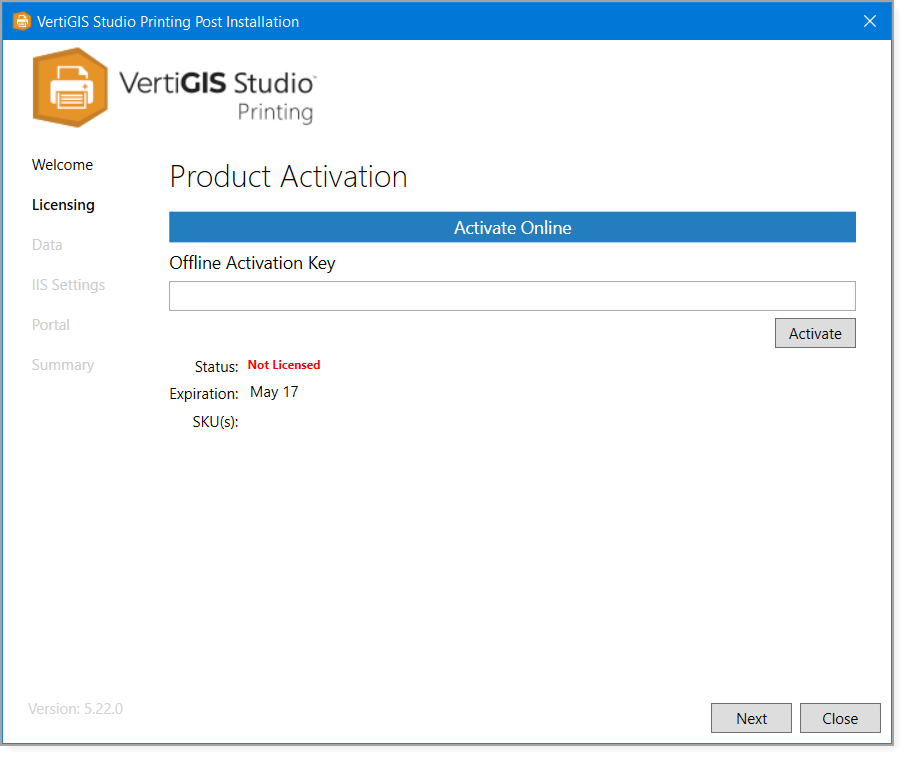This screenshot has width=906, height=758.
Task: Open the Welcome step in the sidebar
Action: coord(62,164)
